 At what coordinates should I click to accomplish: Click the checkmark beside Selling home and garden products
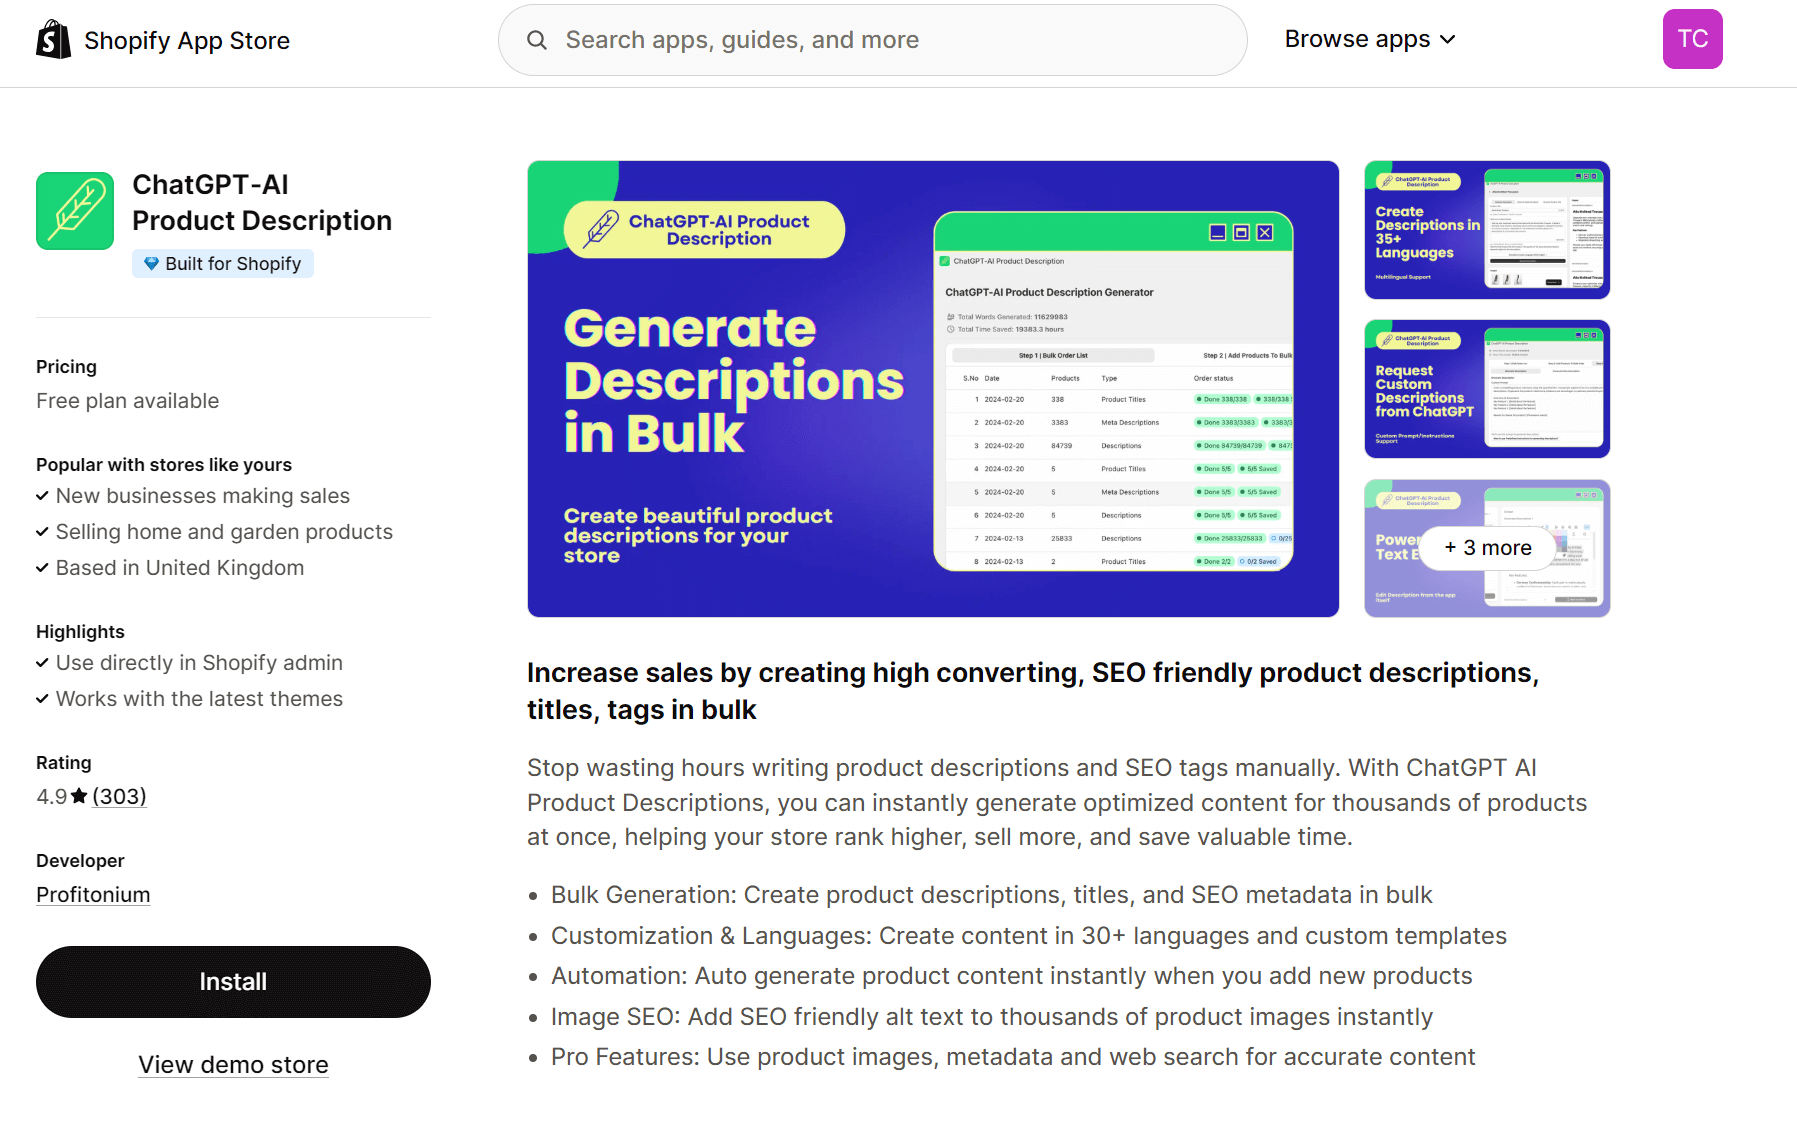pos(43,532)
